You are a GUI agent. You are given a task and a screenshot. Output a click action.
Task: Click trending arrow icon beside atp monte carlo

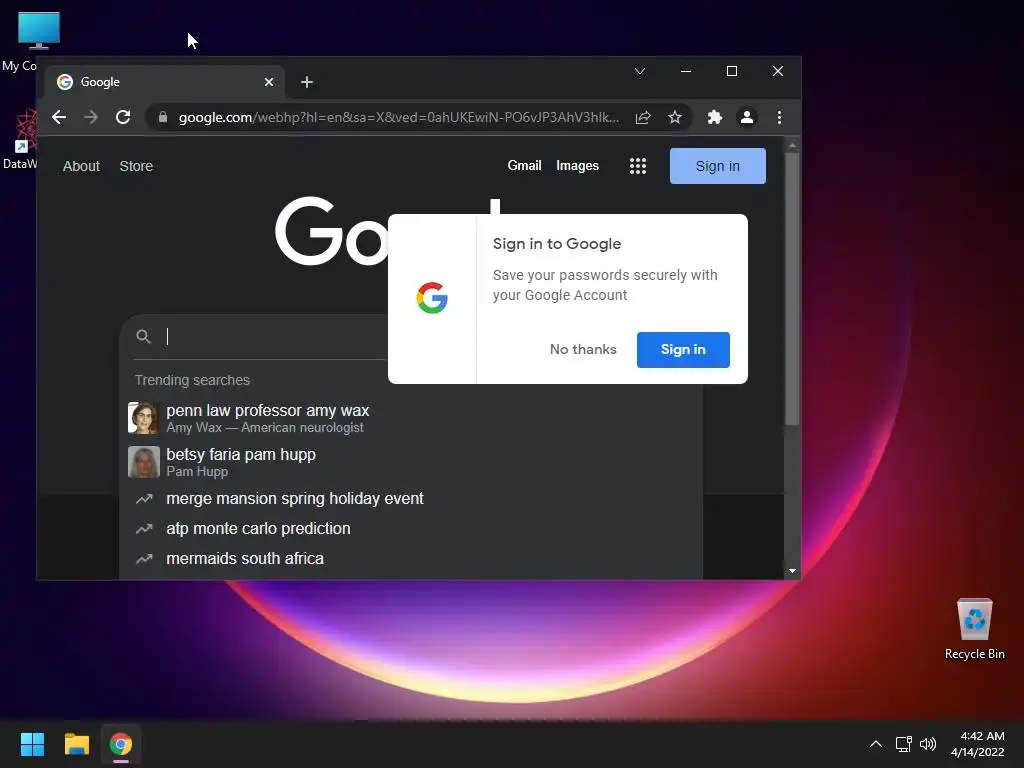(x=144, y=529)
